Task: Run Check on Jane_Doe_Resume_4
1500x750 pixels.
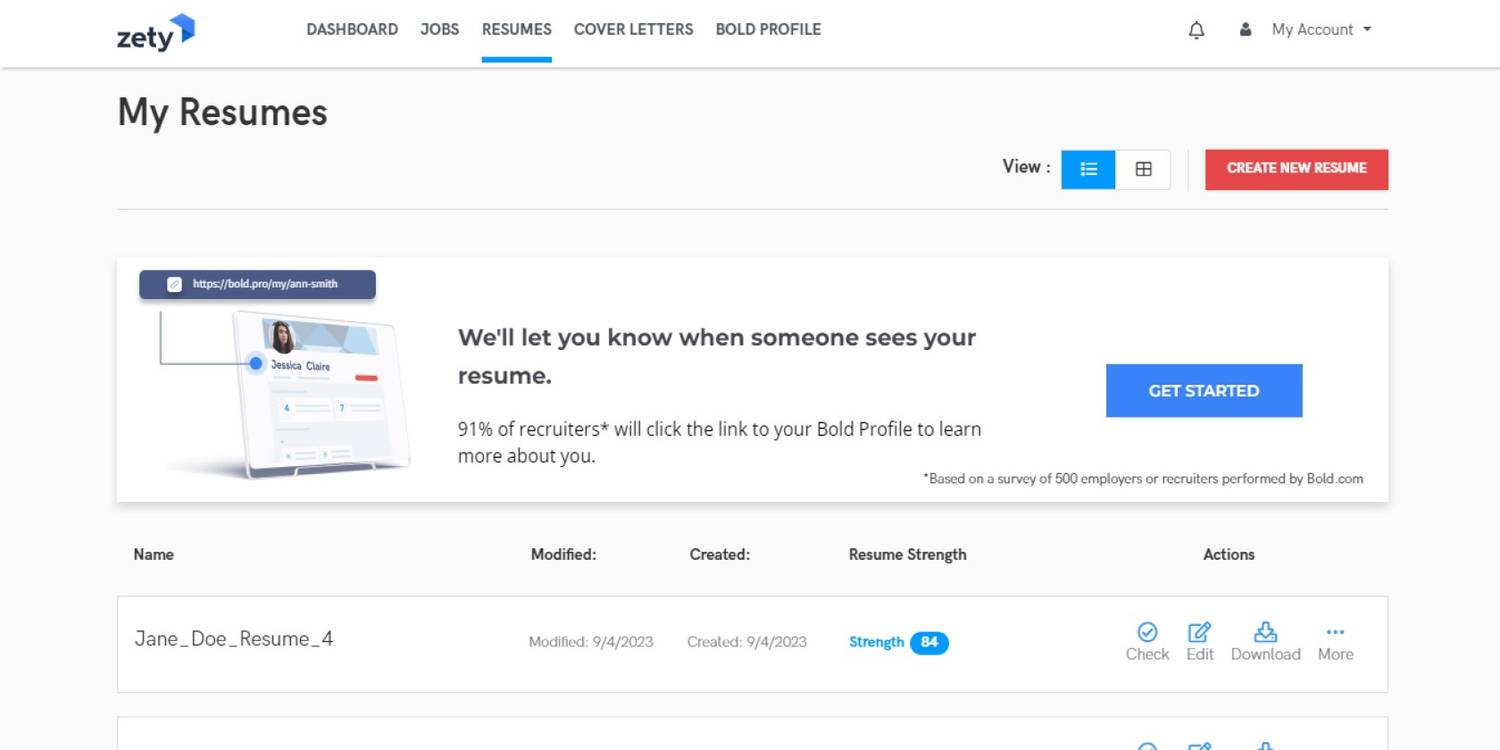Action: click(1147, 642)
